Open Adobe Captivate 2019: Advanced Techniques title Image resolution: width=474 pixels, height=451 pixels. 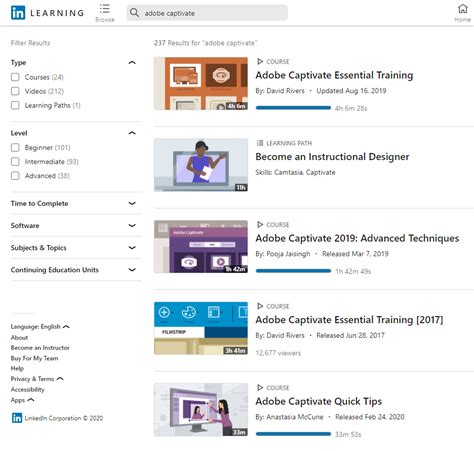click(357, 238)
